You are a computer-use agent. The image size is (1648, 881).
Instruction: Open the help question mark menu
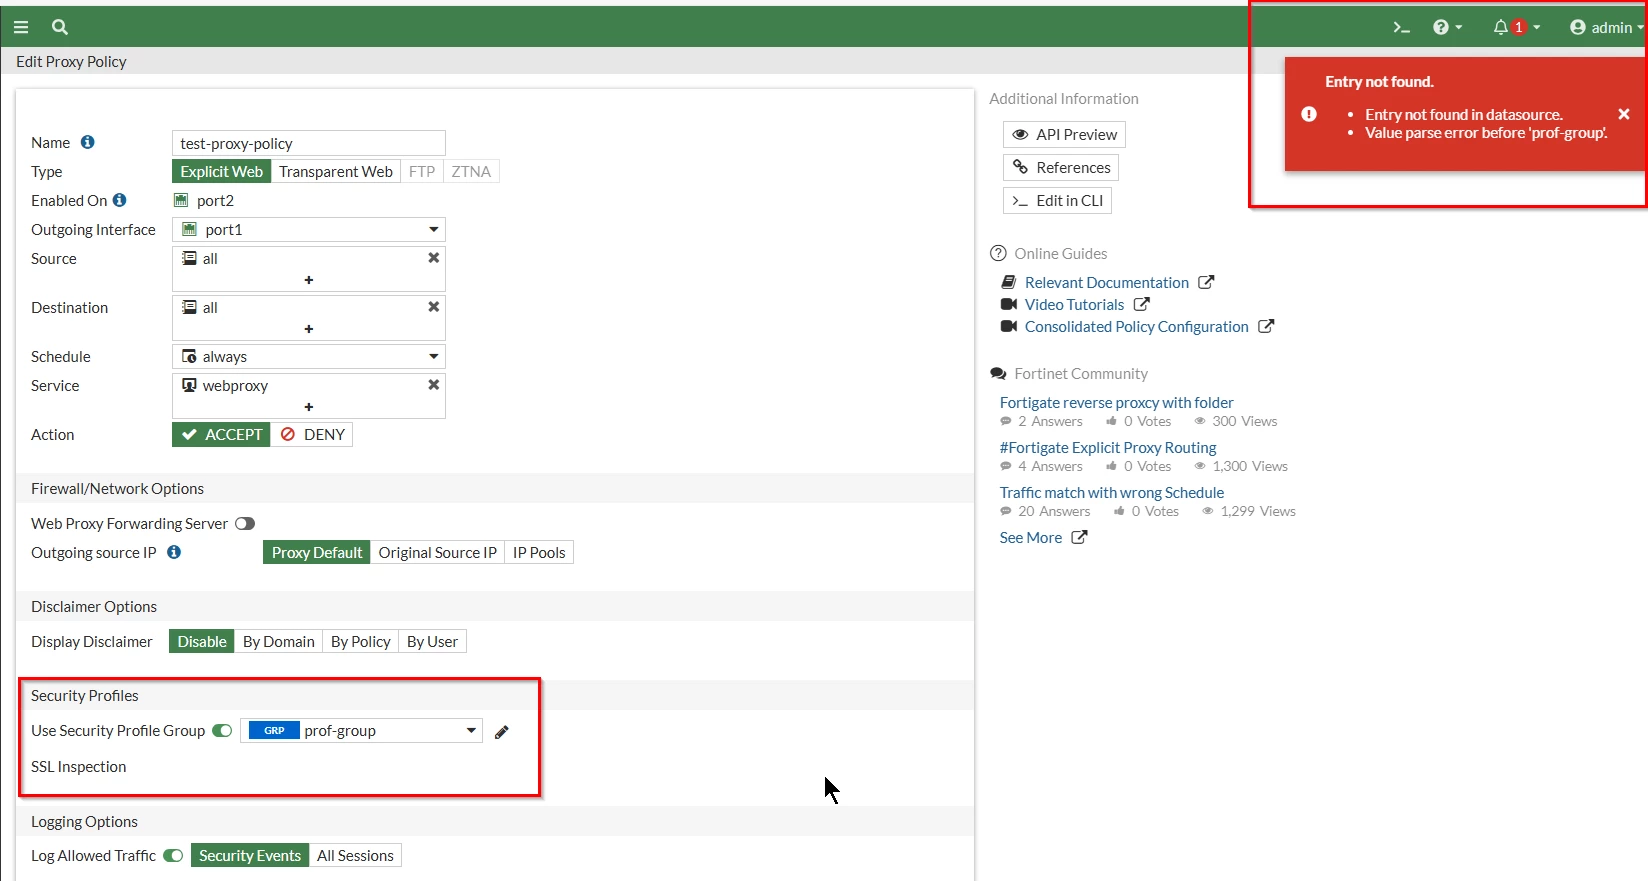click(x=1447, y=27)
